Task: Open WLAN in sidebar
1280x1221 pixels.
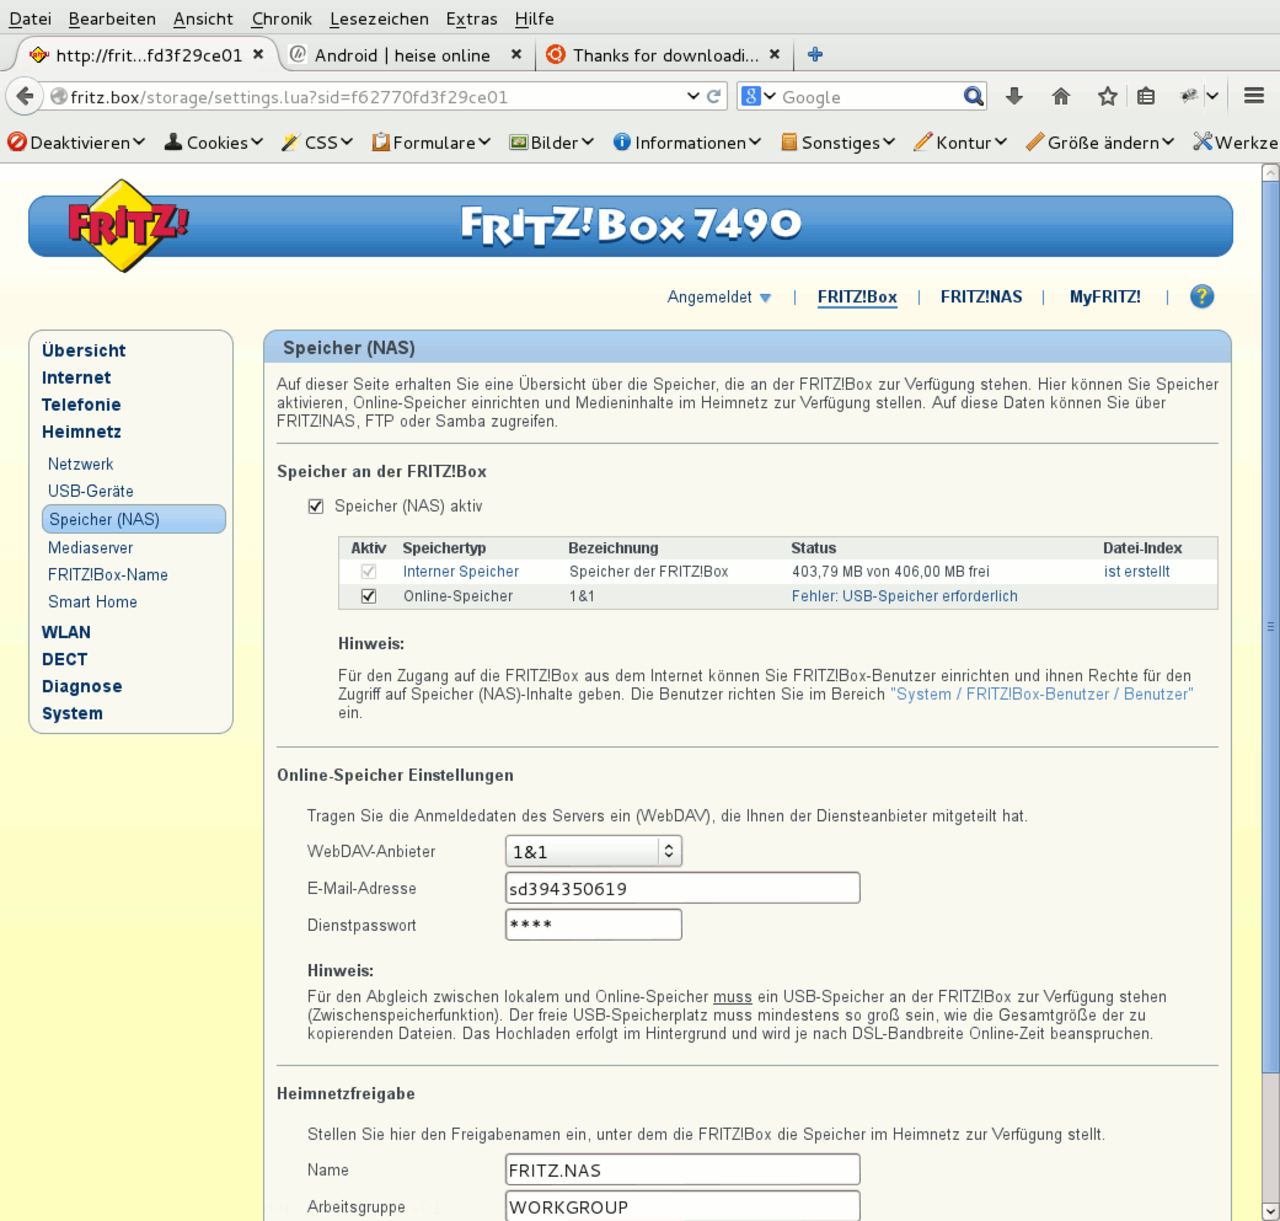Action: [66, 632]
